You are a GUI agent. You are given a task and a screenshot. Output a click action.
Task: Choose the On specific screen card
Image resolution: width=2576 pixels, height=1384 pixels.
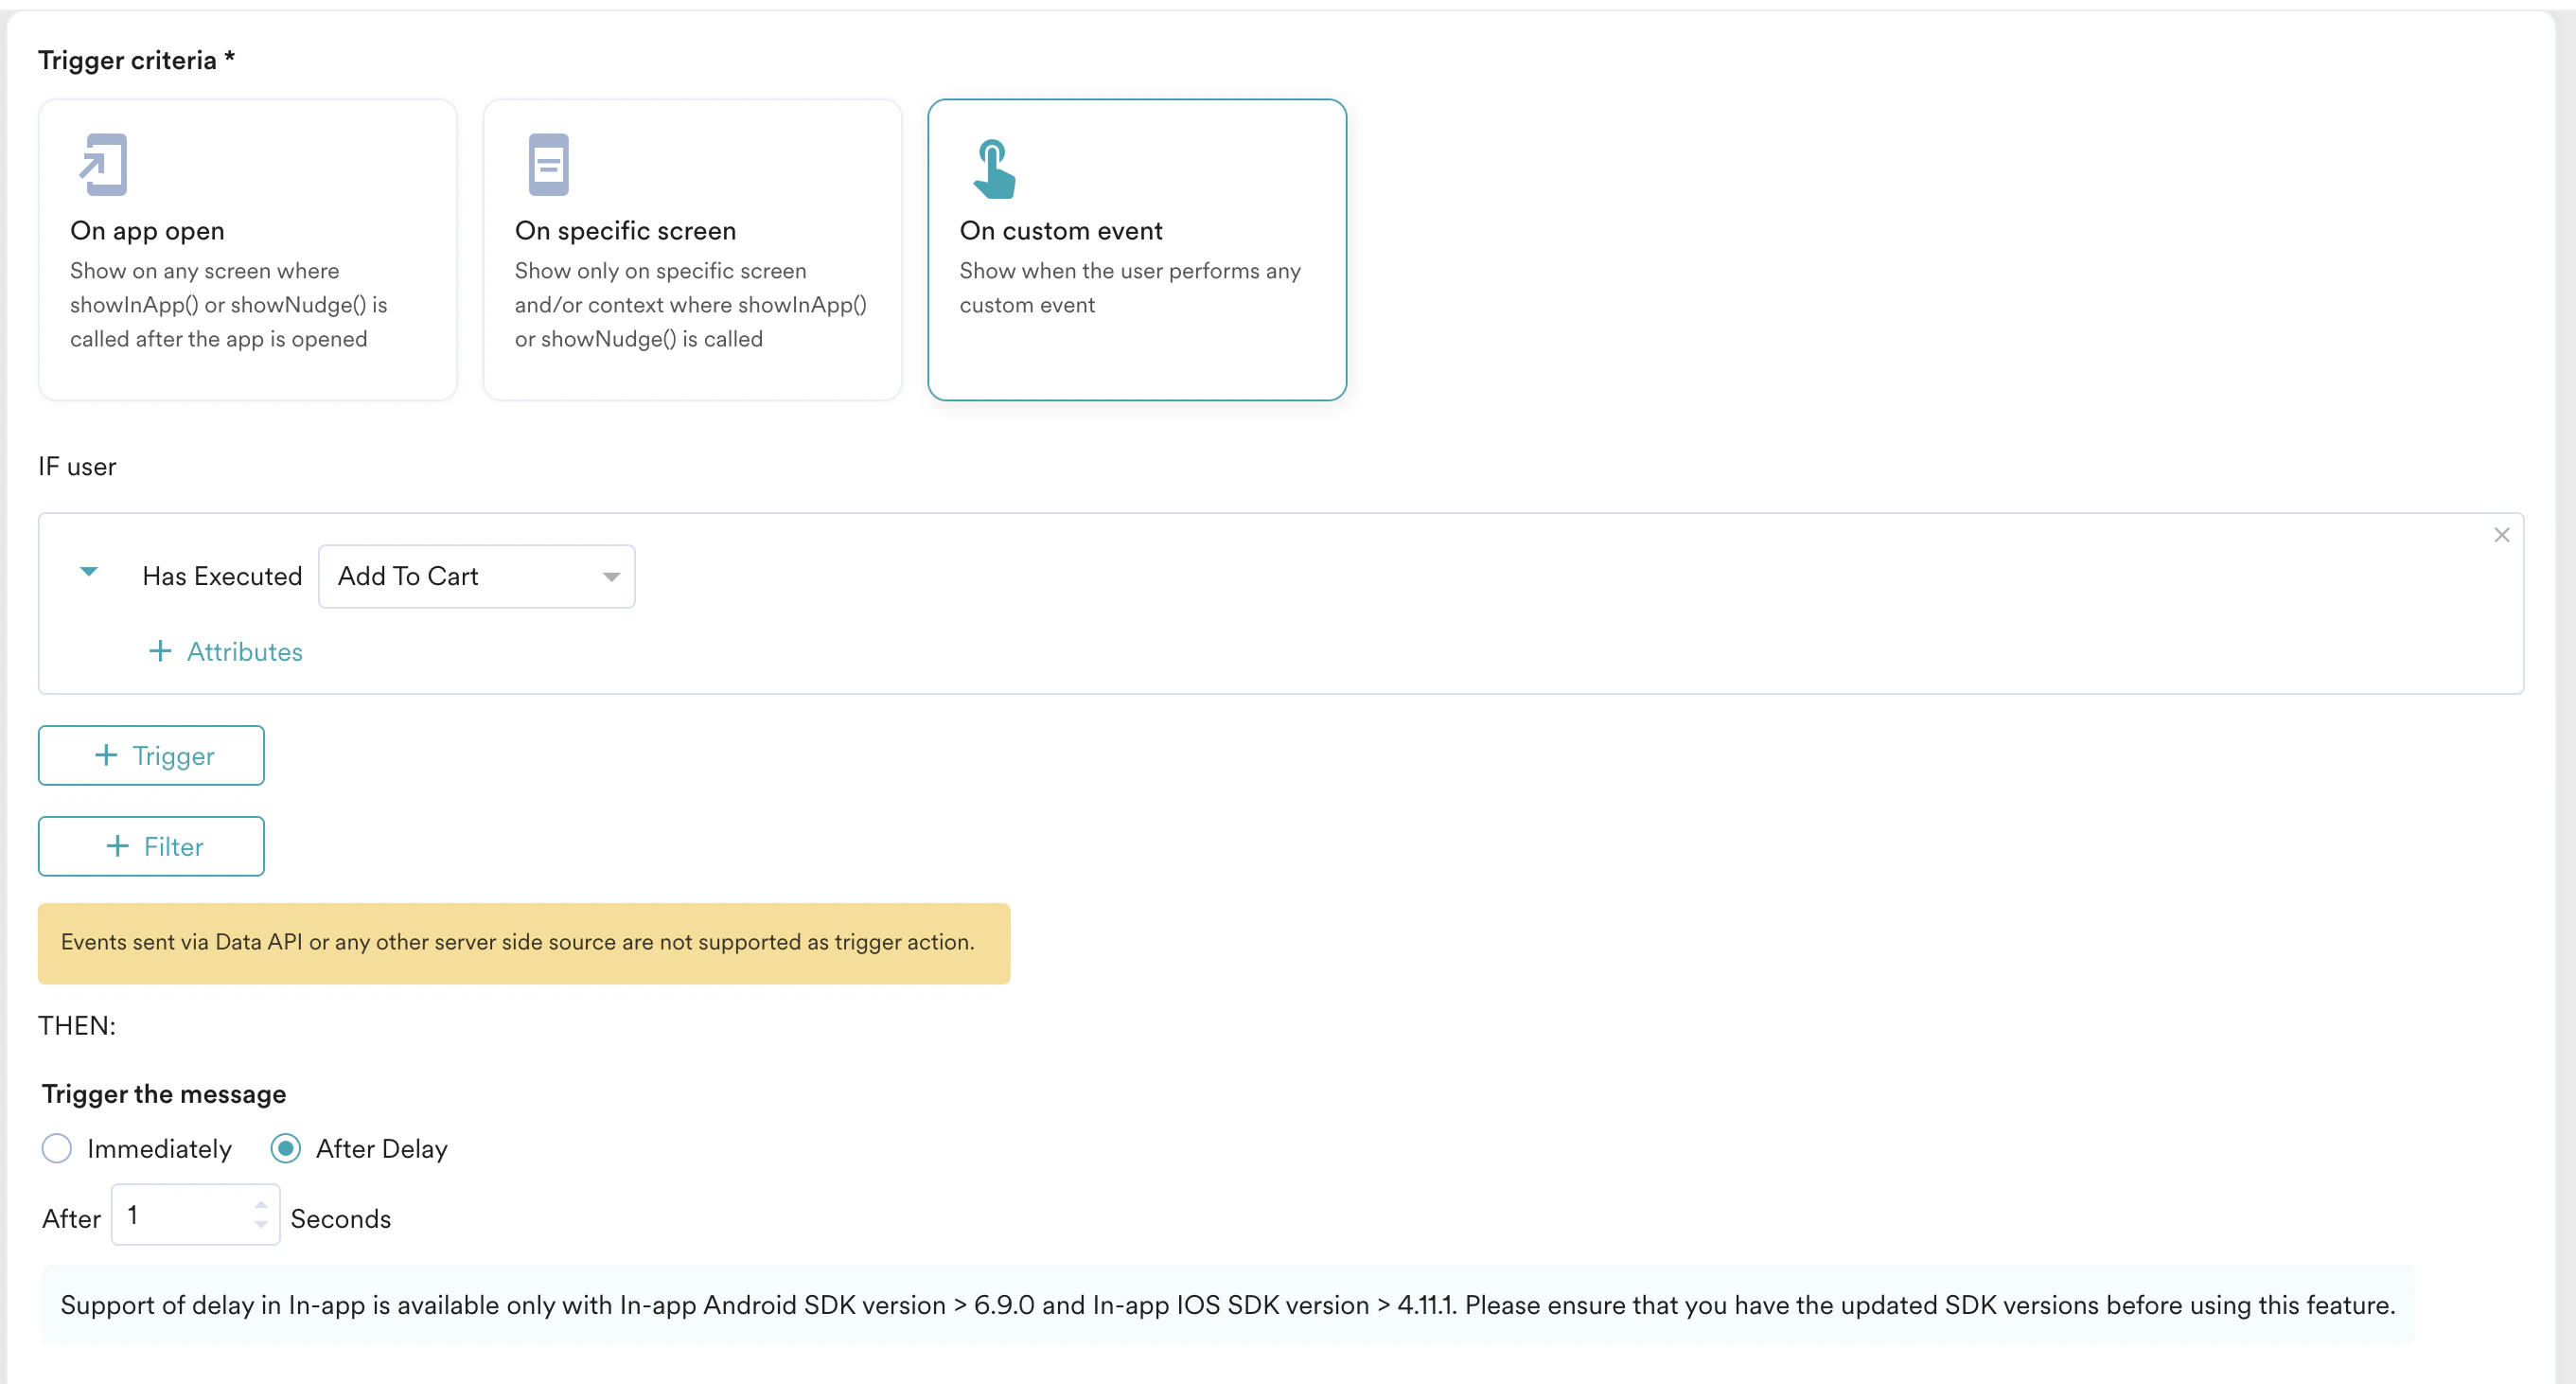[692, 249]
